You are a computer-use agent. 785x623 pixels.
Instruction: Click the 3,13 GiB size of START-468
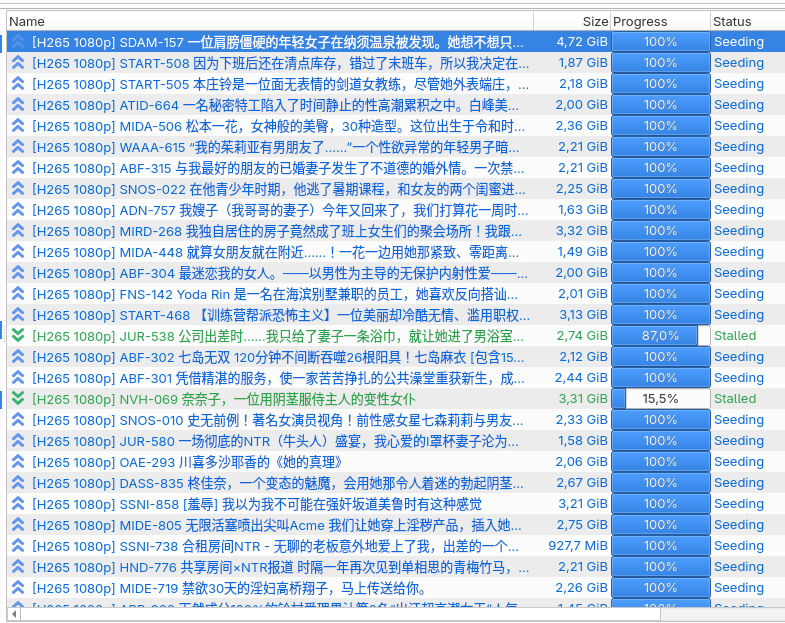click(x=583, y=315)
